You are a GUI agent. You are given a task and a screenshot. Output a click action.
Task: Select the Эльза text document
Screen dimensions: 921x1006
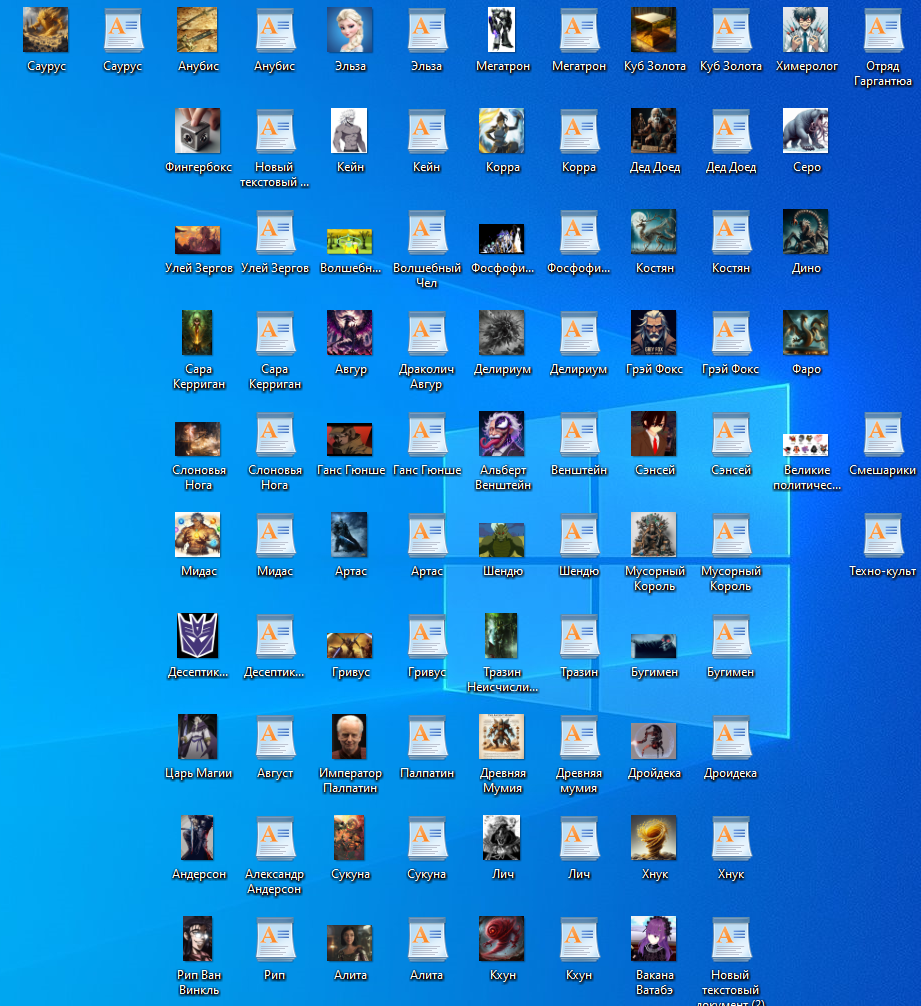427,30
